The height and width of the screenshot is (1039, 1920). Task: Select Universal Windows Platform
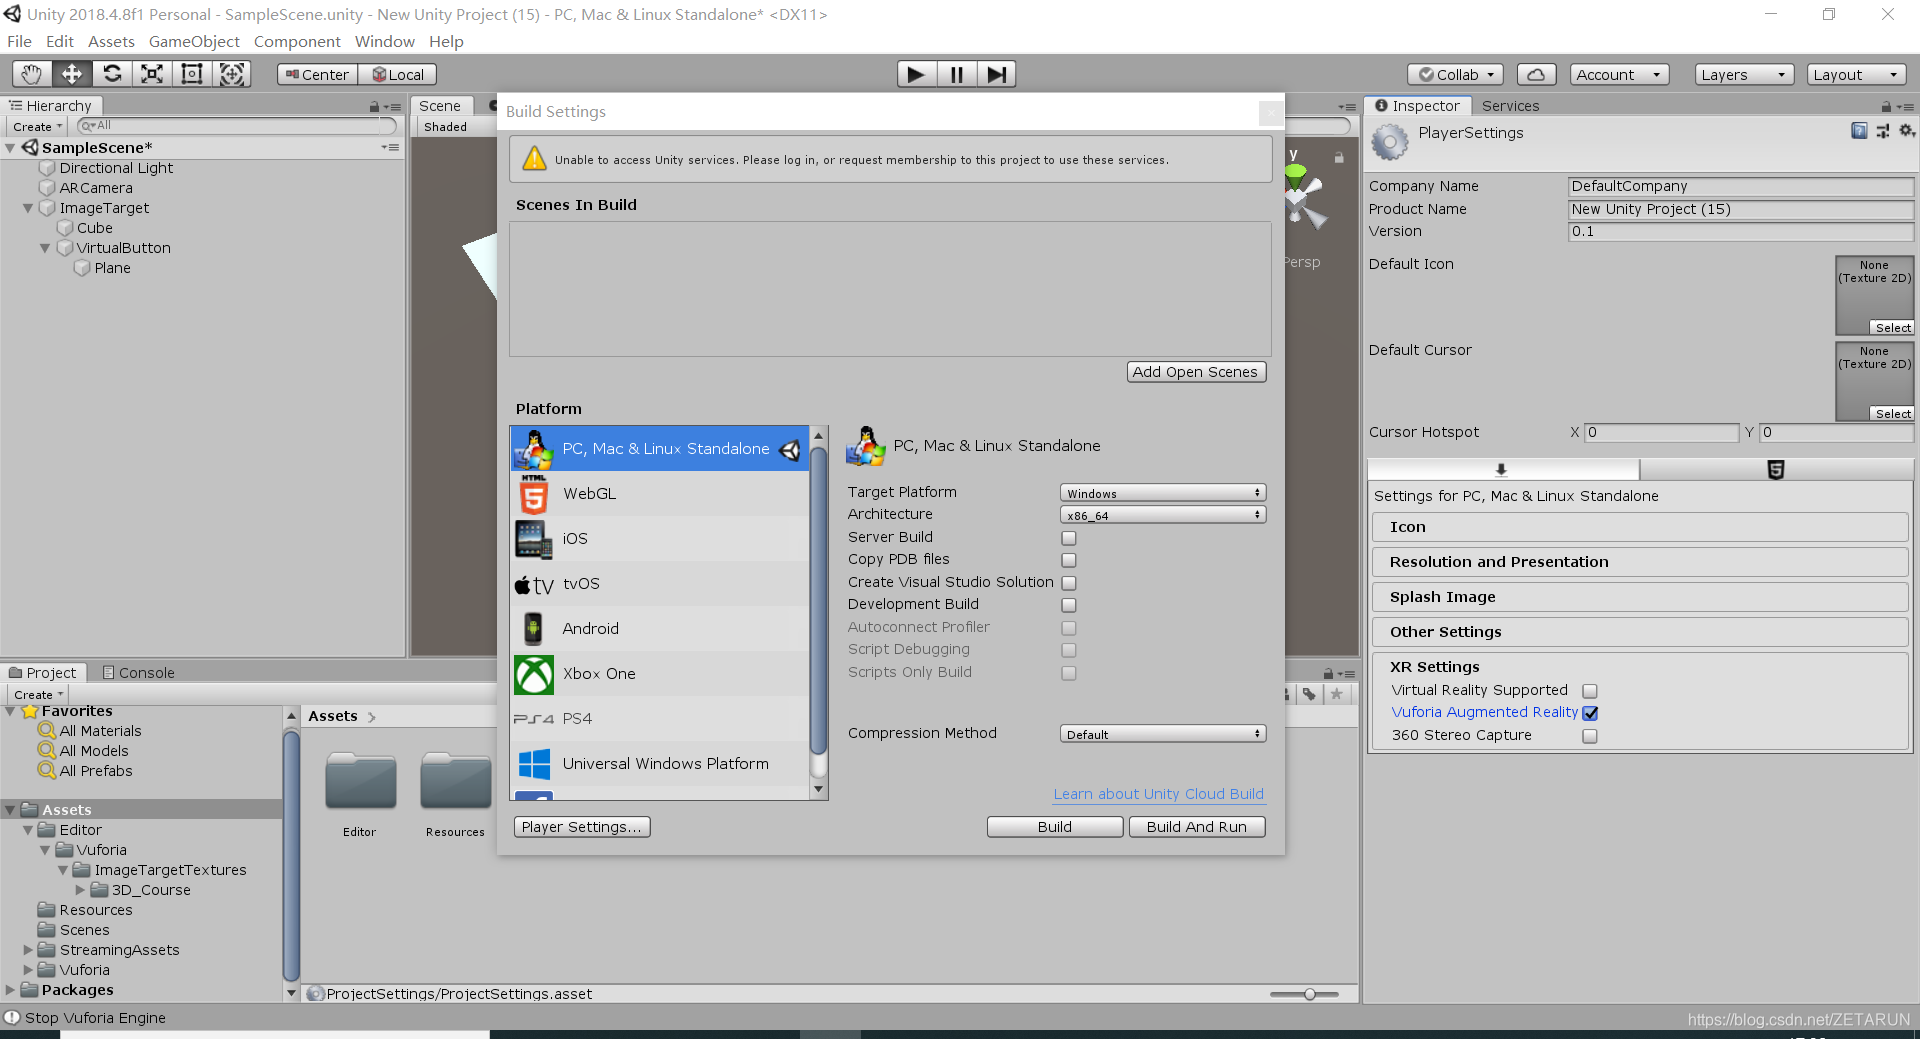tap(660, 763)
